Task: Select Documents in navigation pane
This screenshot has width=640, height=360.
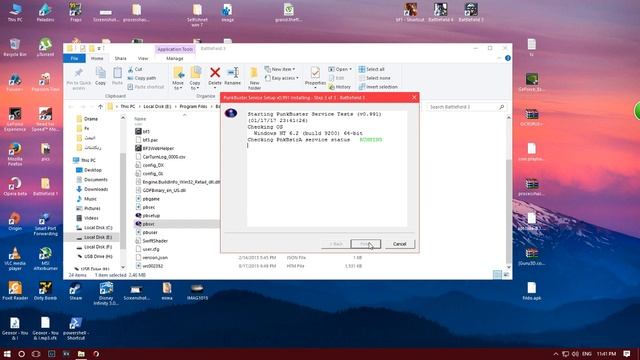Action: pyautogui.click(x=96, y=180)
